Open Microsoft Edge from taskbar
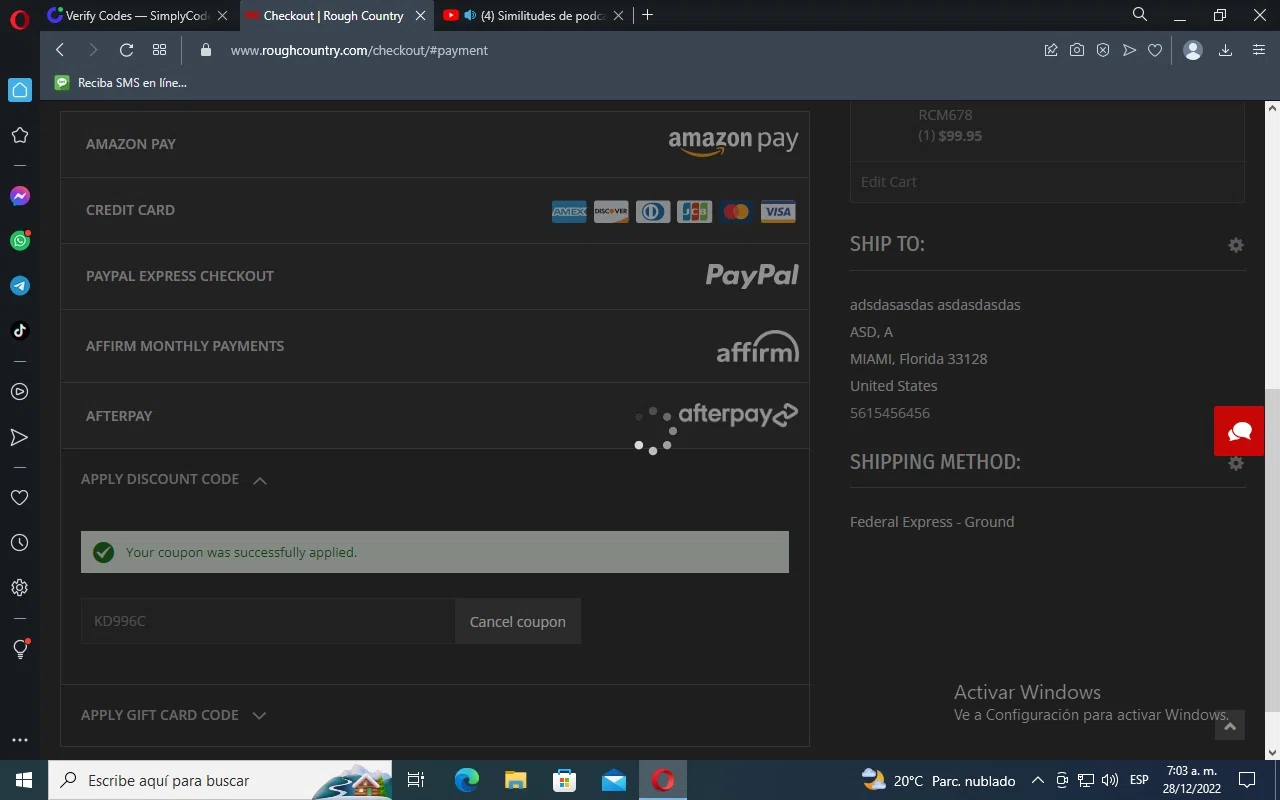Screen dimensions: 1280x800 (x=467, y=780)
